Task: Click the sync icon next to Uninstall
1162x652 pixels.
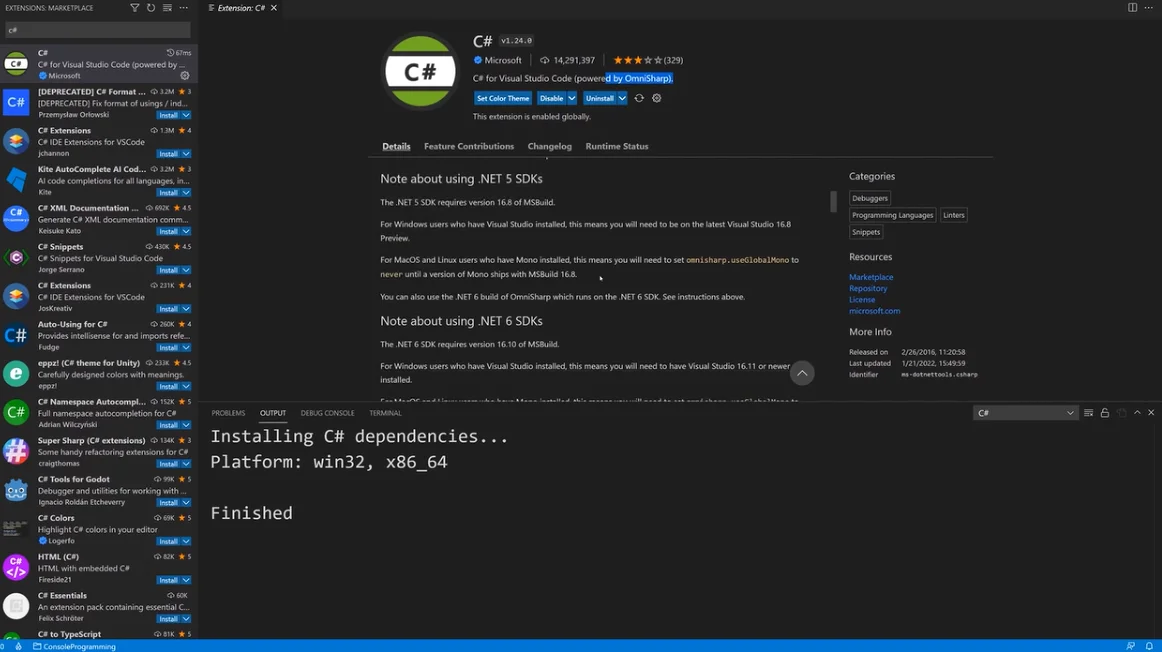Action: point(639,99)
